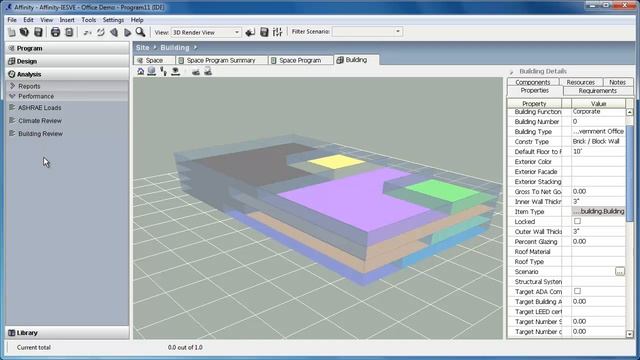The width and height of the screenshot is (640, 360).
Task: Click the Open file toolbar icon
Action: coord(24,32)
